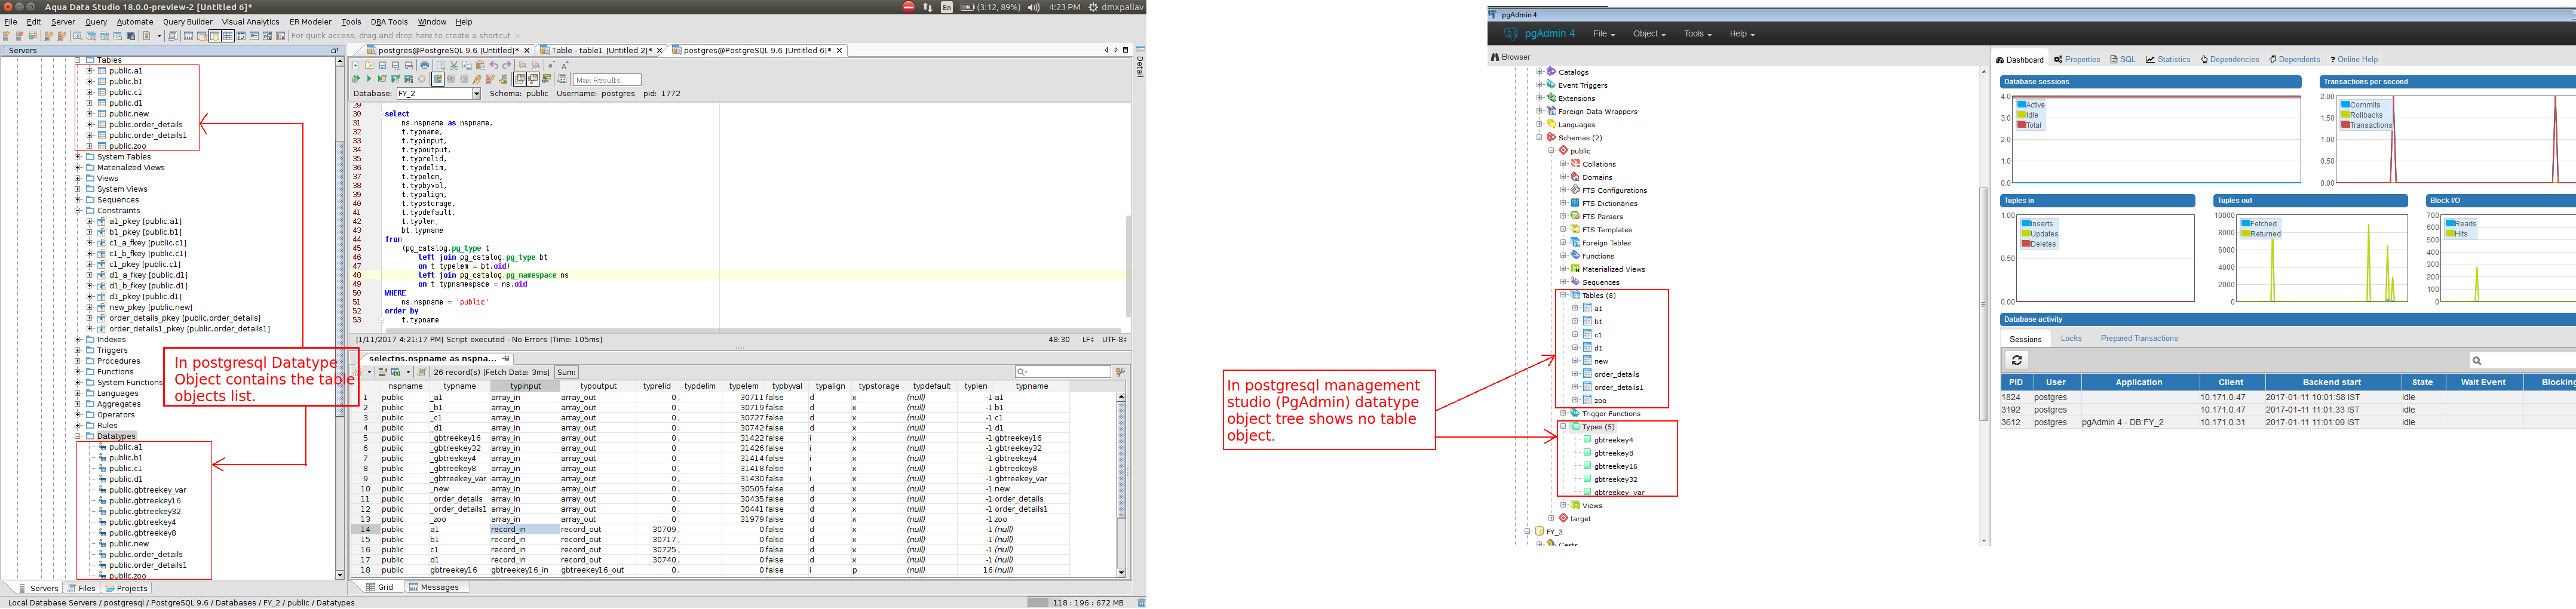2576x609 pixels.
Task: Collapse the Datatypes folder
Action: coord(78,437)
